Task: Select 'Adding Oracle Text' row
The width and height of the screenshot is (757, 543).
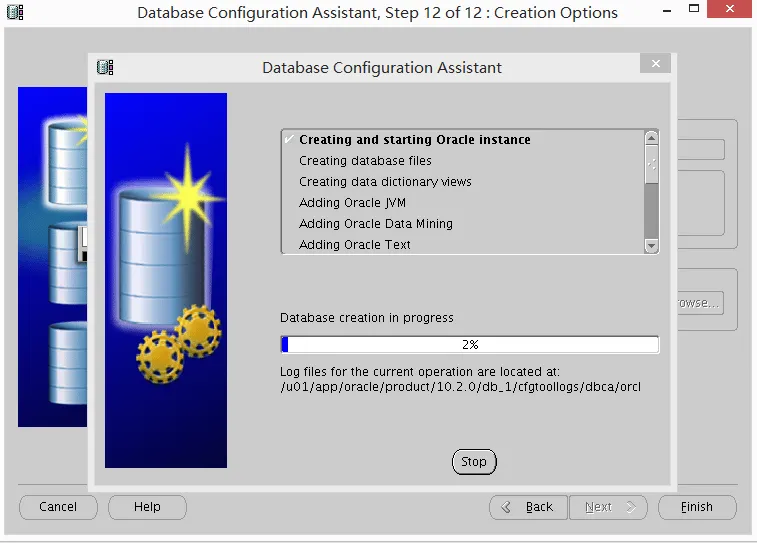Action: (463, 245)
